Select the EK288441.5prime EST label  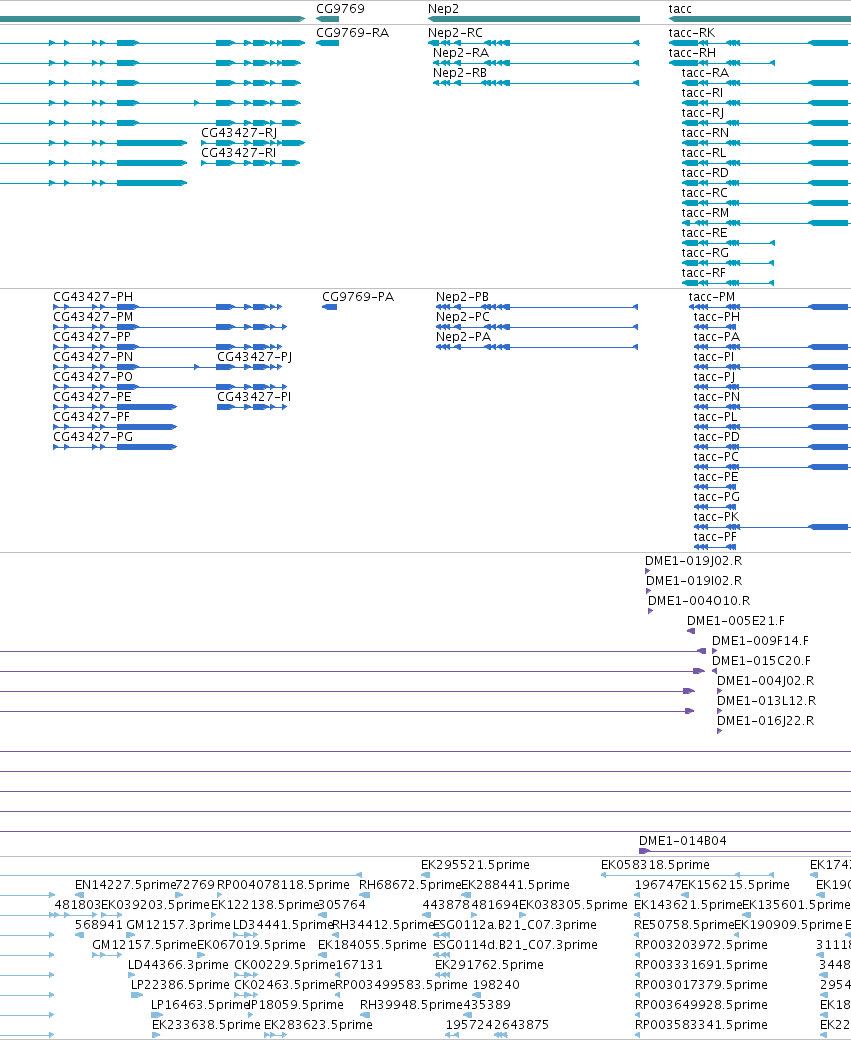515,884
